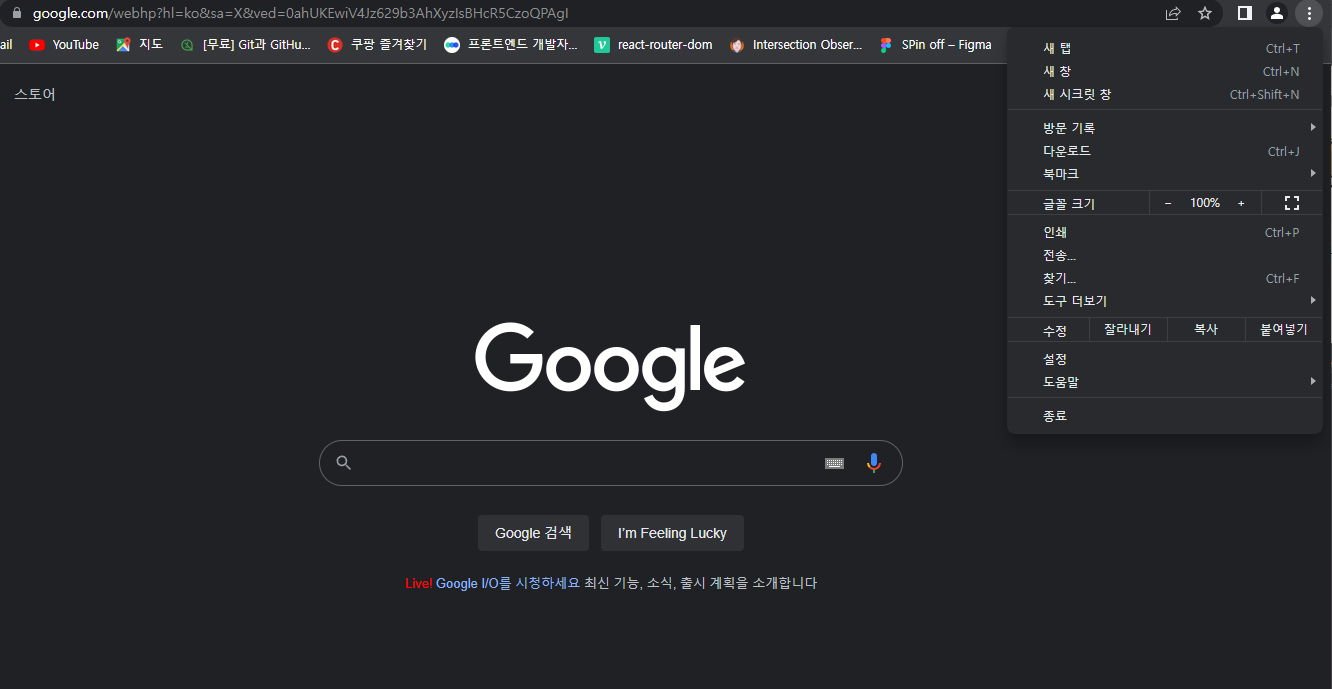Open the 쿠팡 즐겨찾기 bookmark
1332x689 pixels.
click(x=377, y=44)
